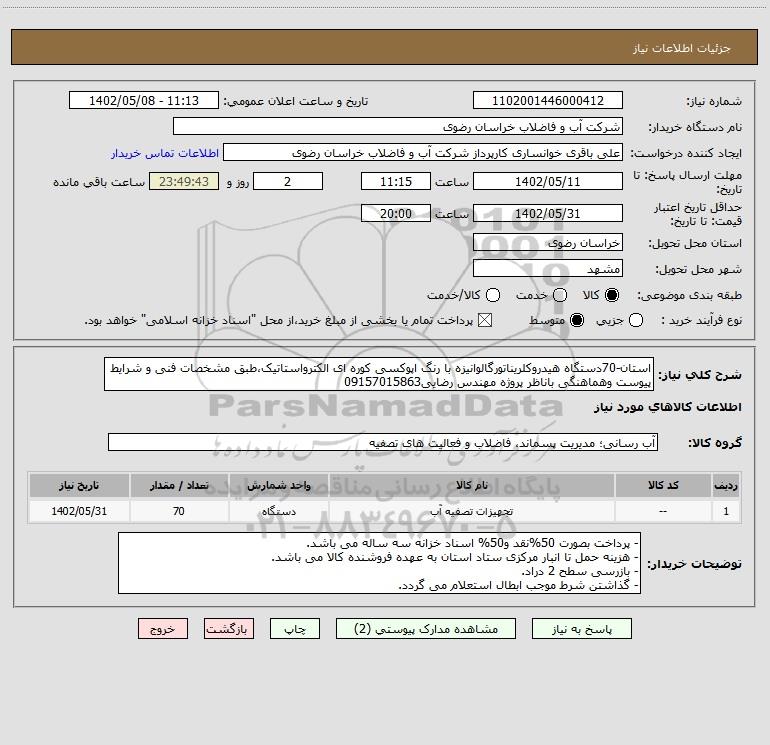Click the response deadline date 1402/05/11

548,181
